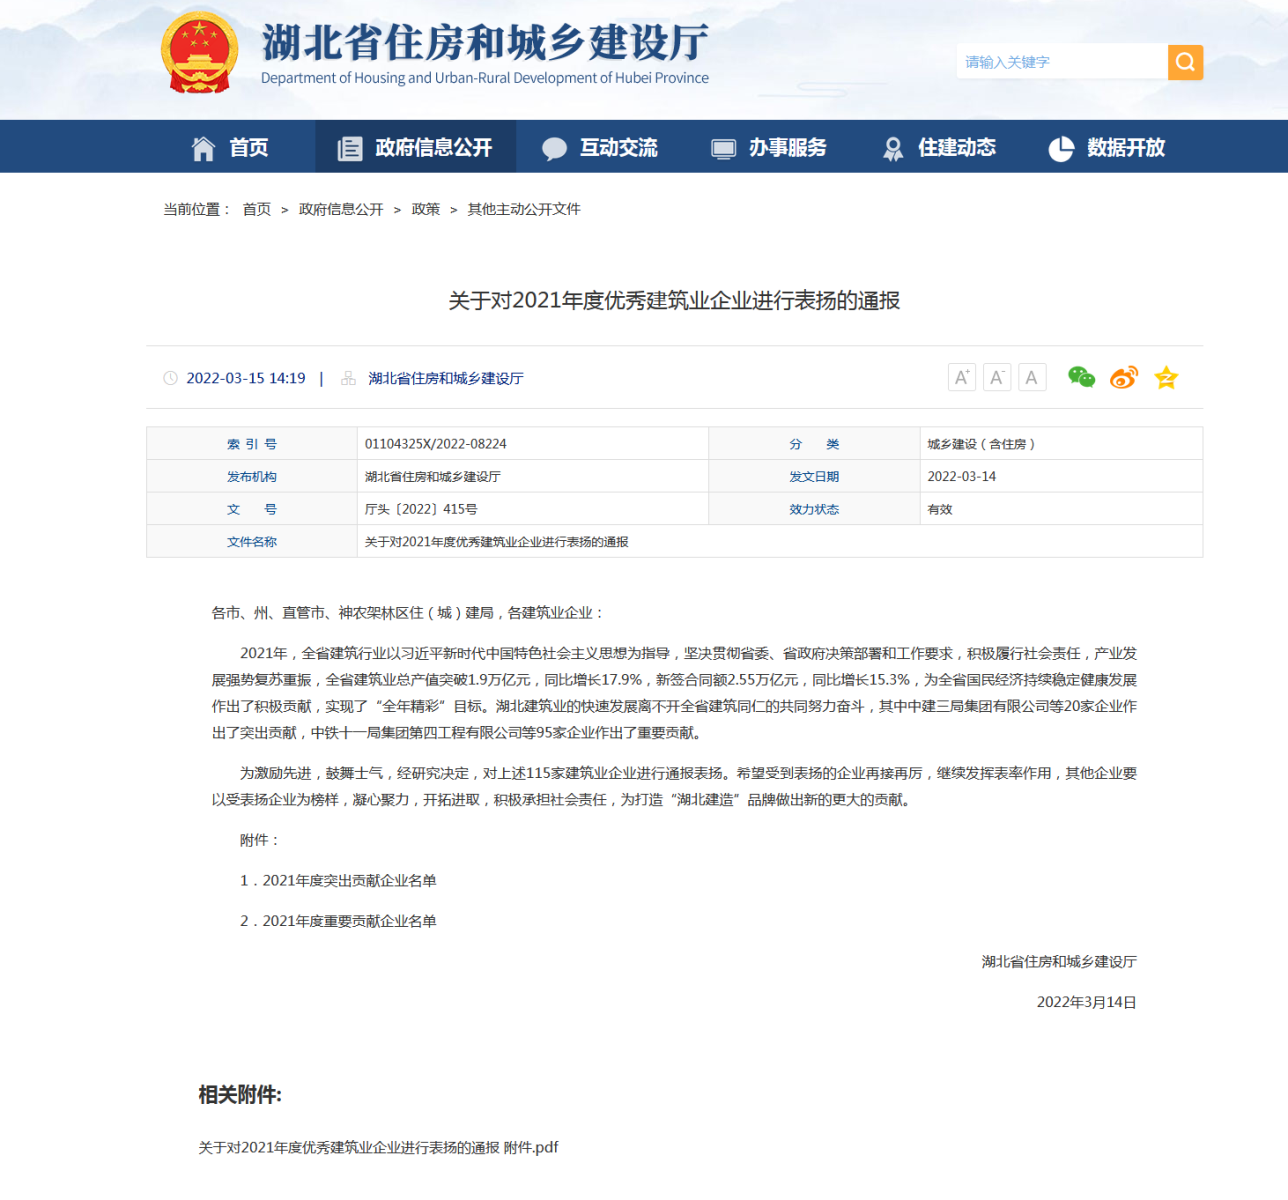Screen dimensions: 1288x1200
Task: Click 首页 in the breadcrumb path
Action: pos(257,209)
